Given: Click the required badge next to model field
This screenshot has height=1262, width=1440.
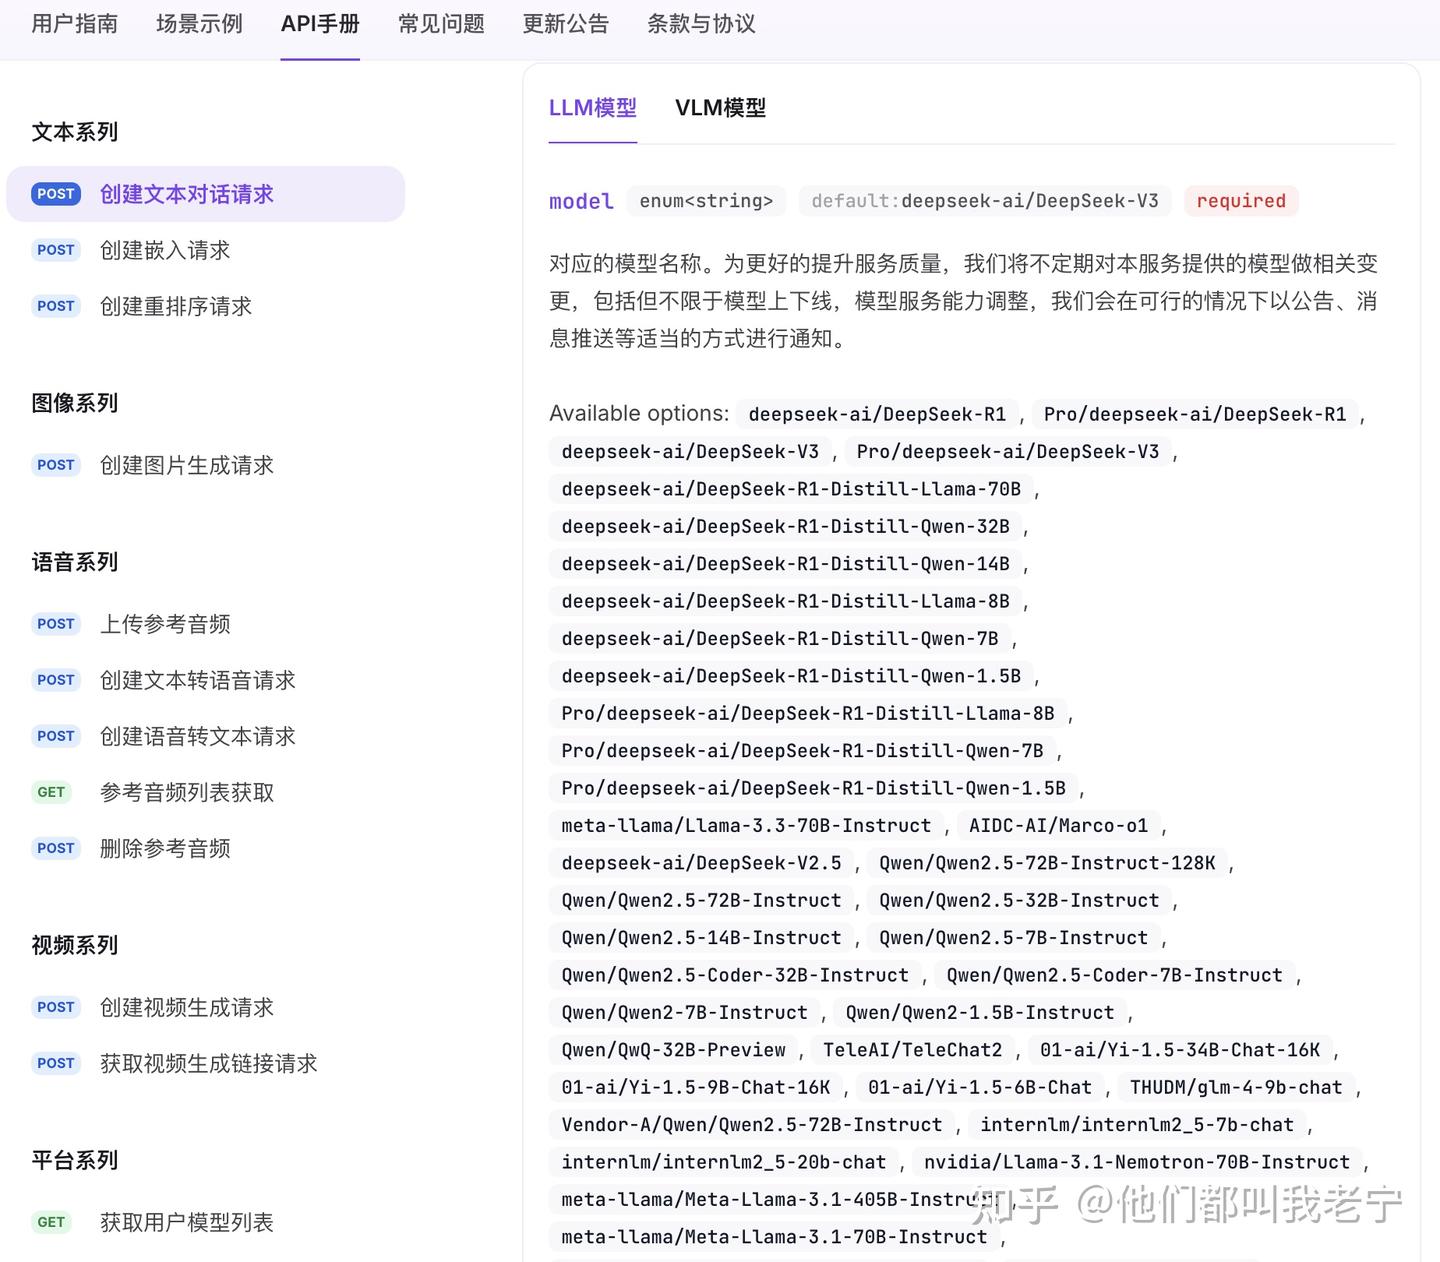Looking at the screenshot, I should click(1241, 200).
